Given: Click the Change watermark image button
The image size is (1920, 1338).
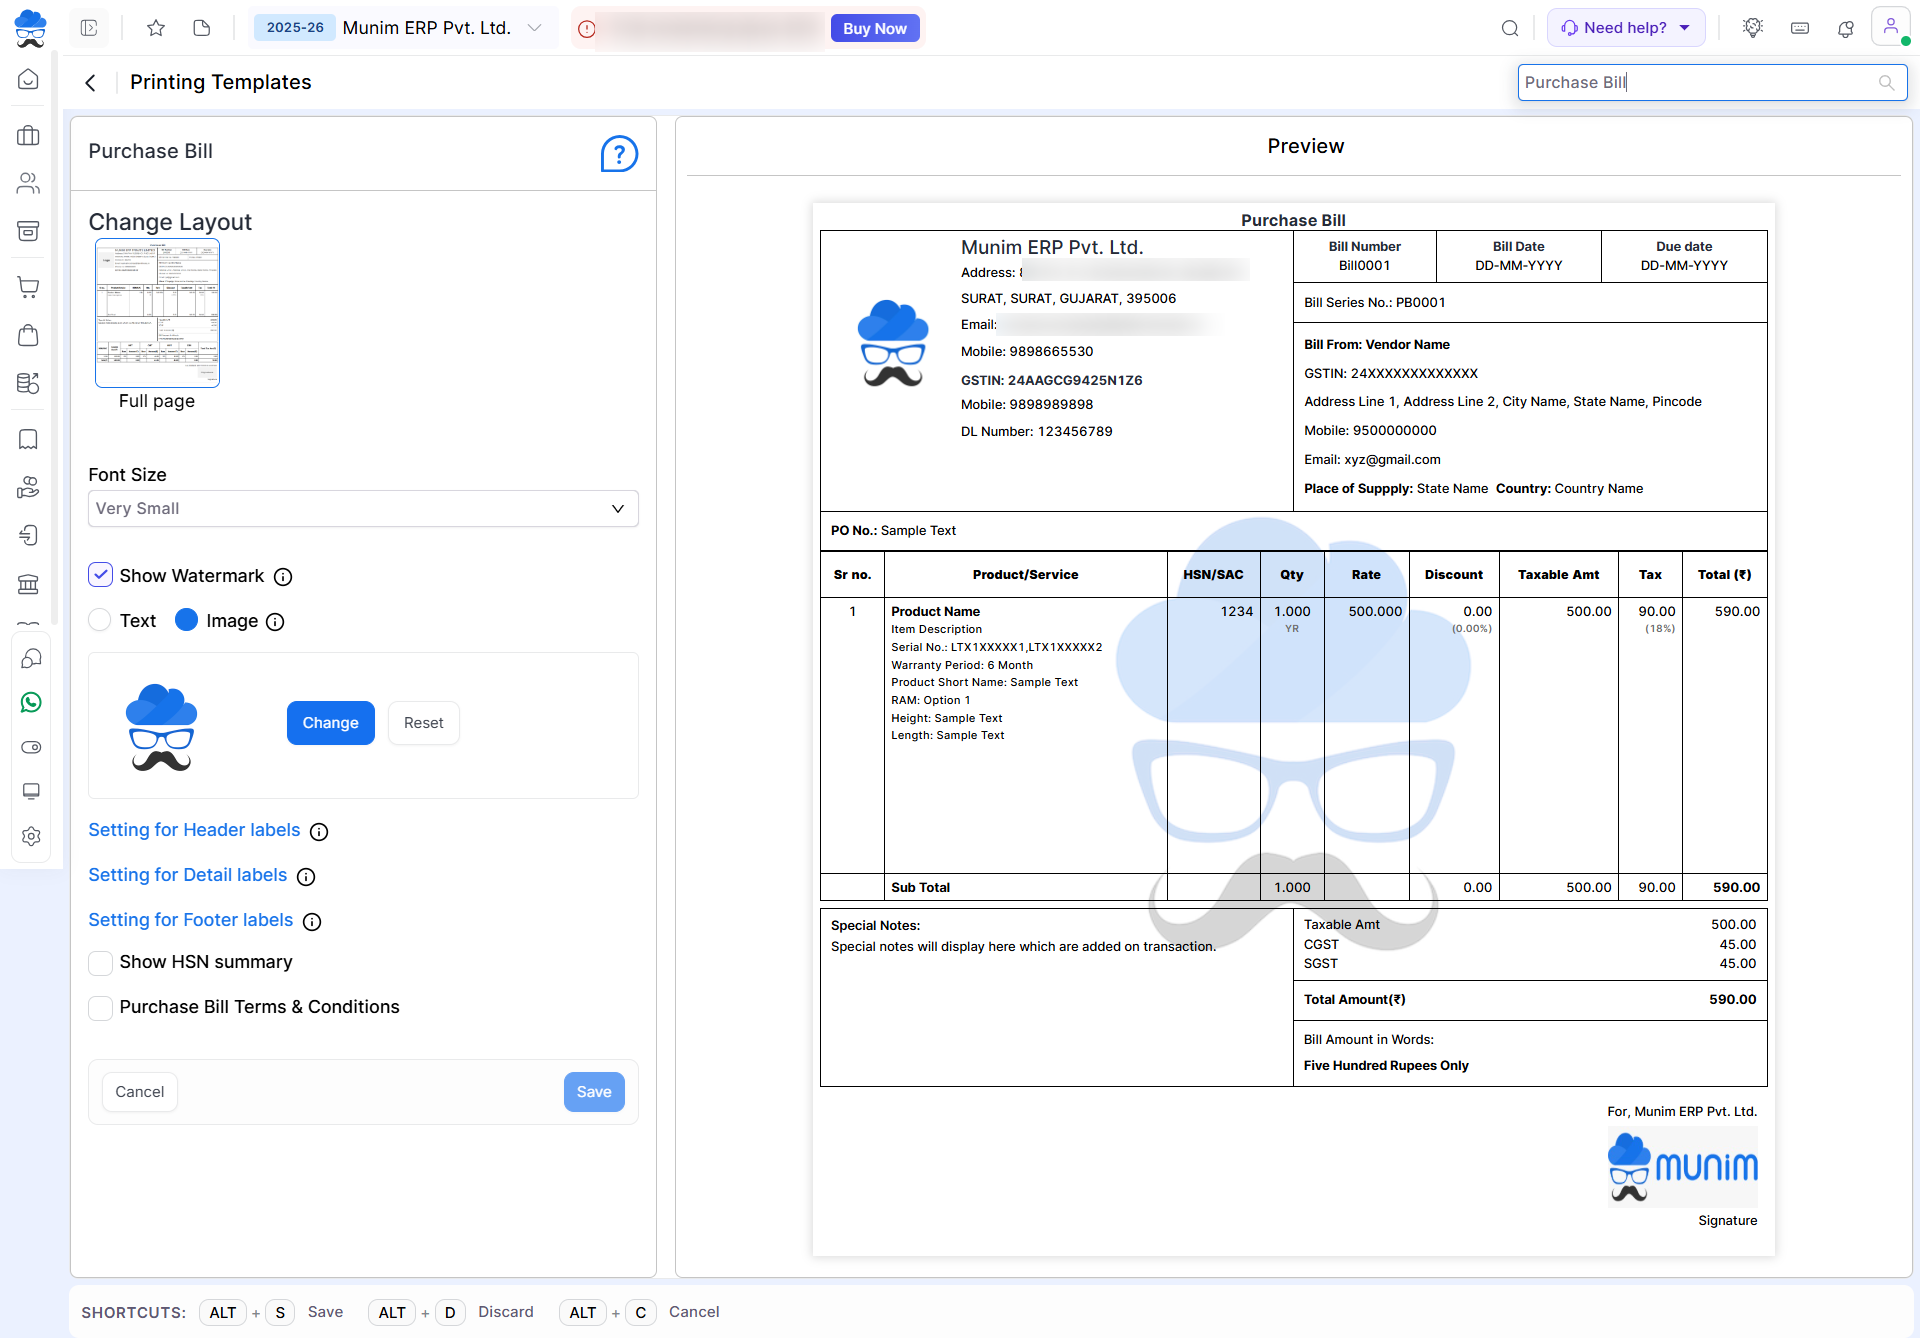Looking at the screenshot, I should tap(330, 723).
